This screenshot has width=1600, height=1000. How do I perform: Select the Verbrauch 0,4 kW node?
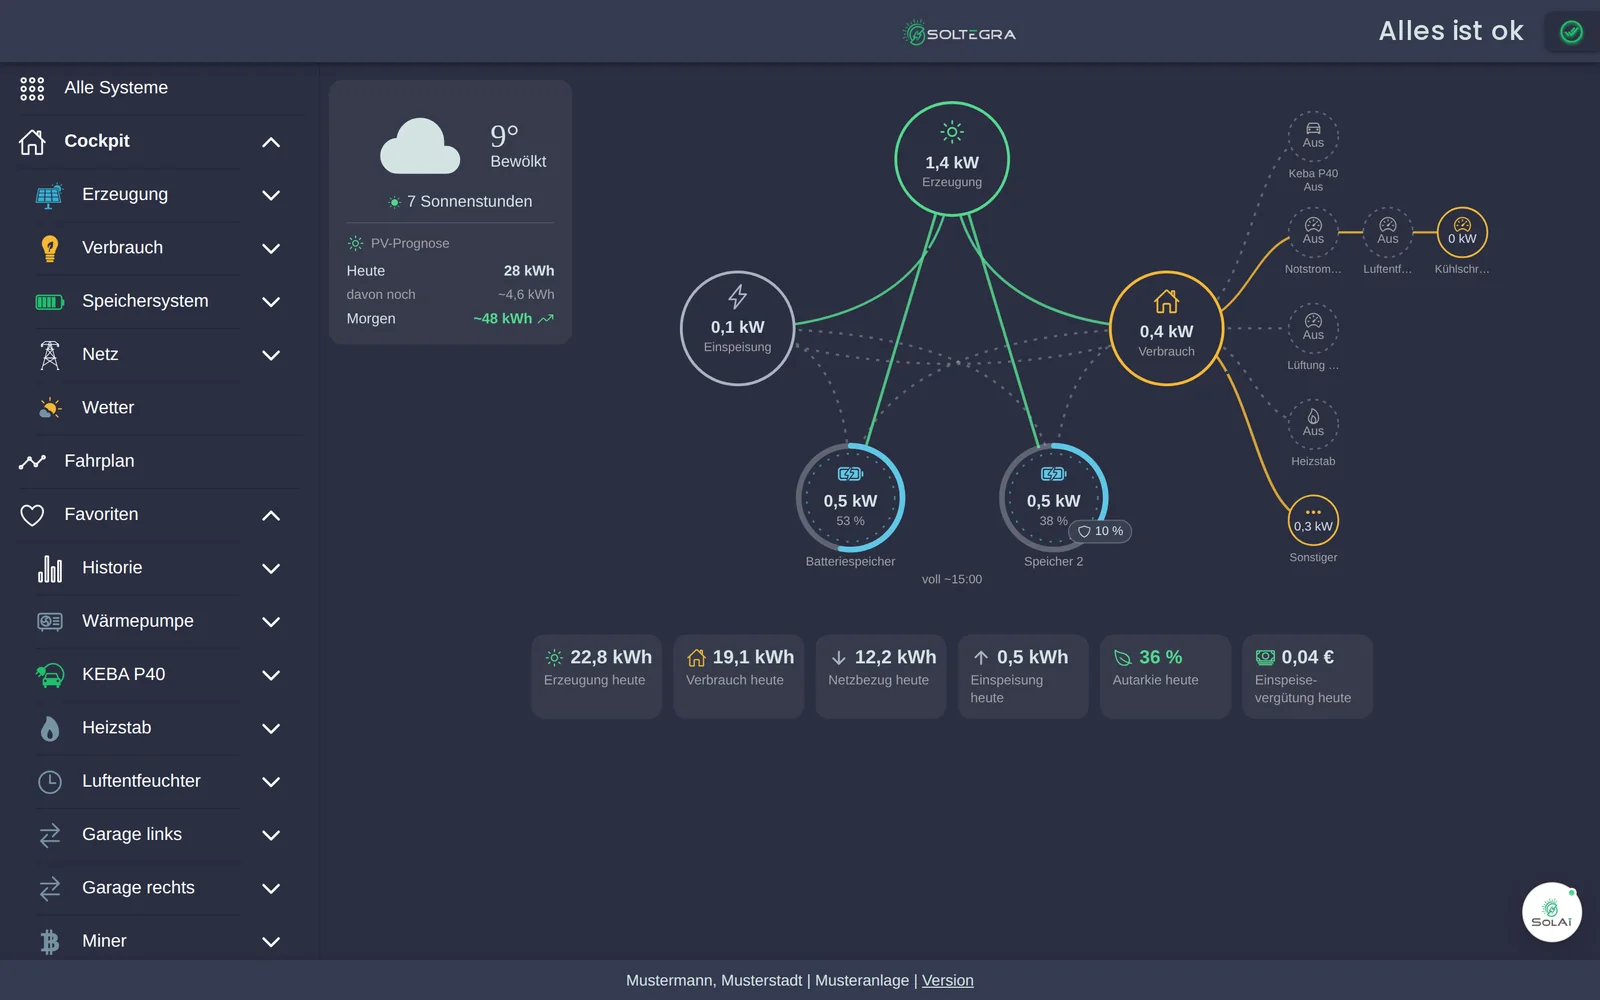point(1166,328)
